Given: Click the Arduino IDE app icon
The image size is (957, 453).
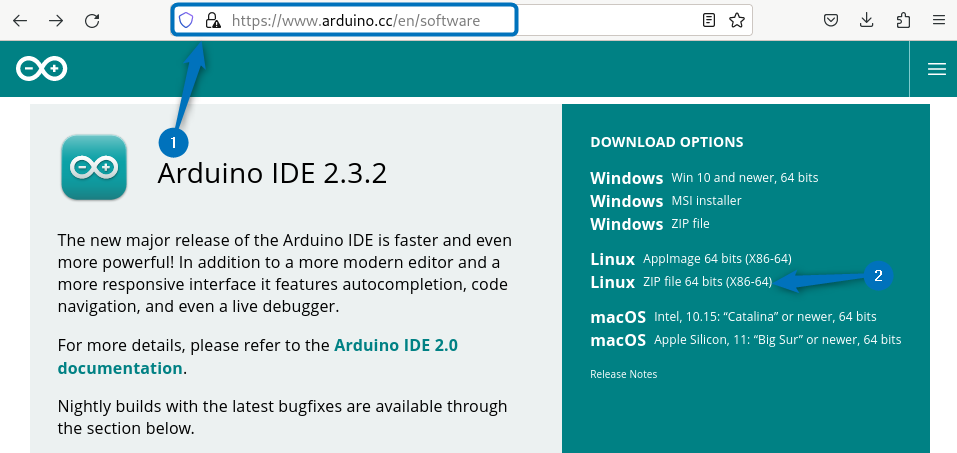Looking at the screenshot, I should coord(94,167).
